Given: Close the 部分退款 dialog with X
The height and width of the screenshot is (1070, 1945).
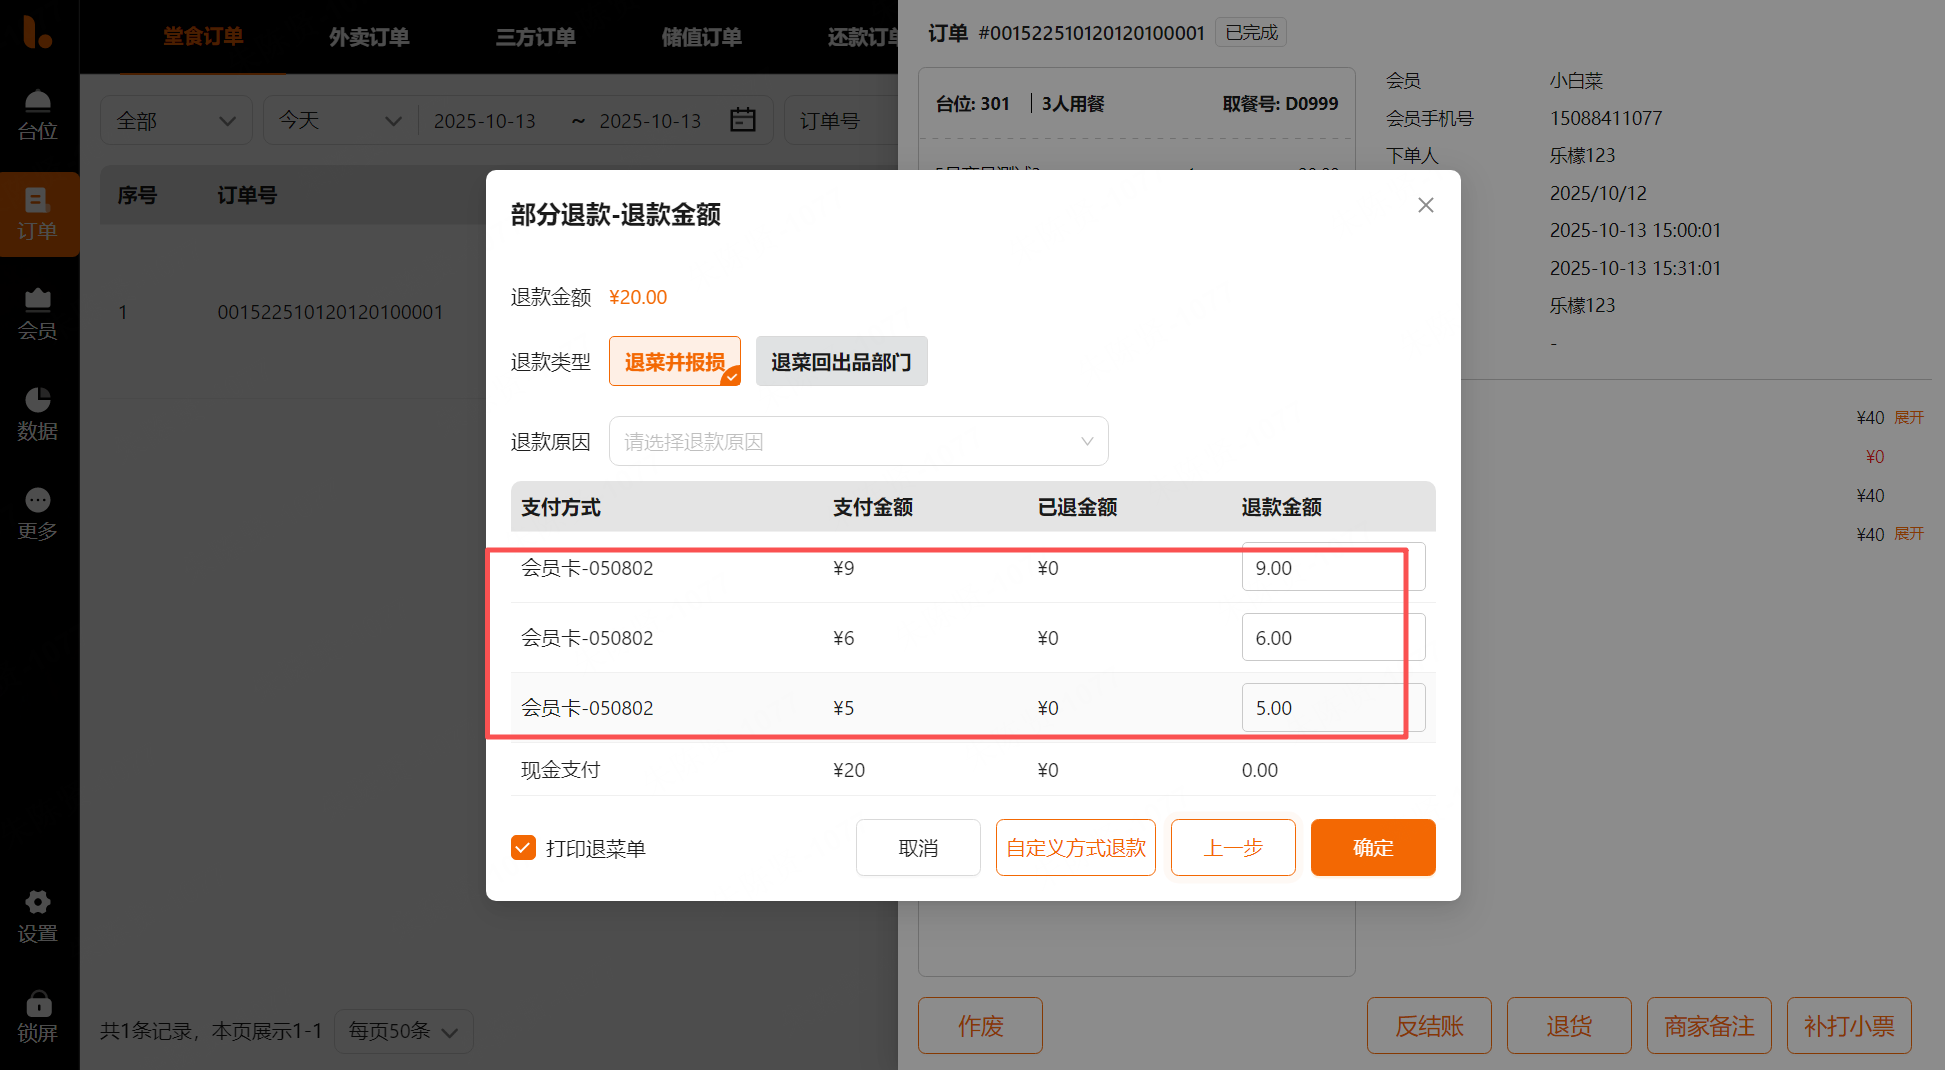Looking at the screenshot, I should pyautogui.click(x=1426, y=205).
